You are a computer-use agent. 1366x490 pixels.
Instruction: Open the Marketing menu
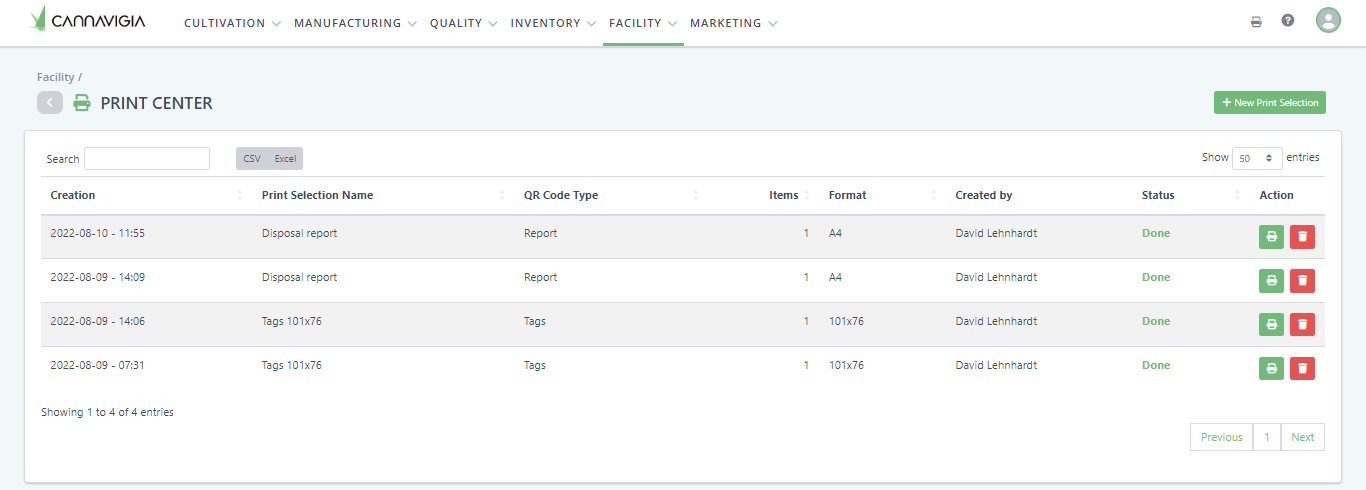[x=733, y=23]
